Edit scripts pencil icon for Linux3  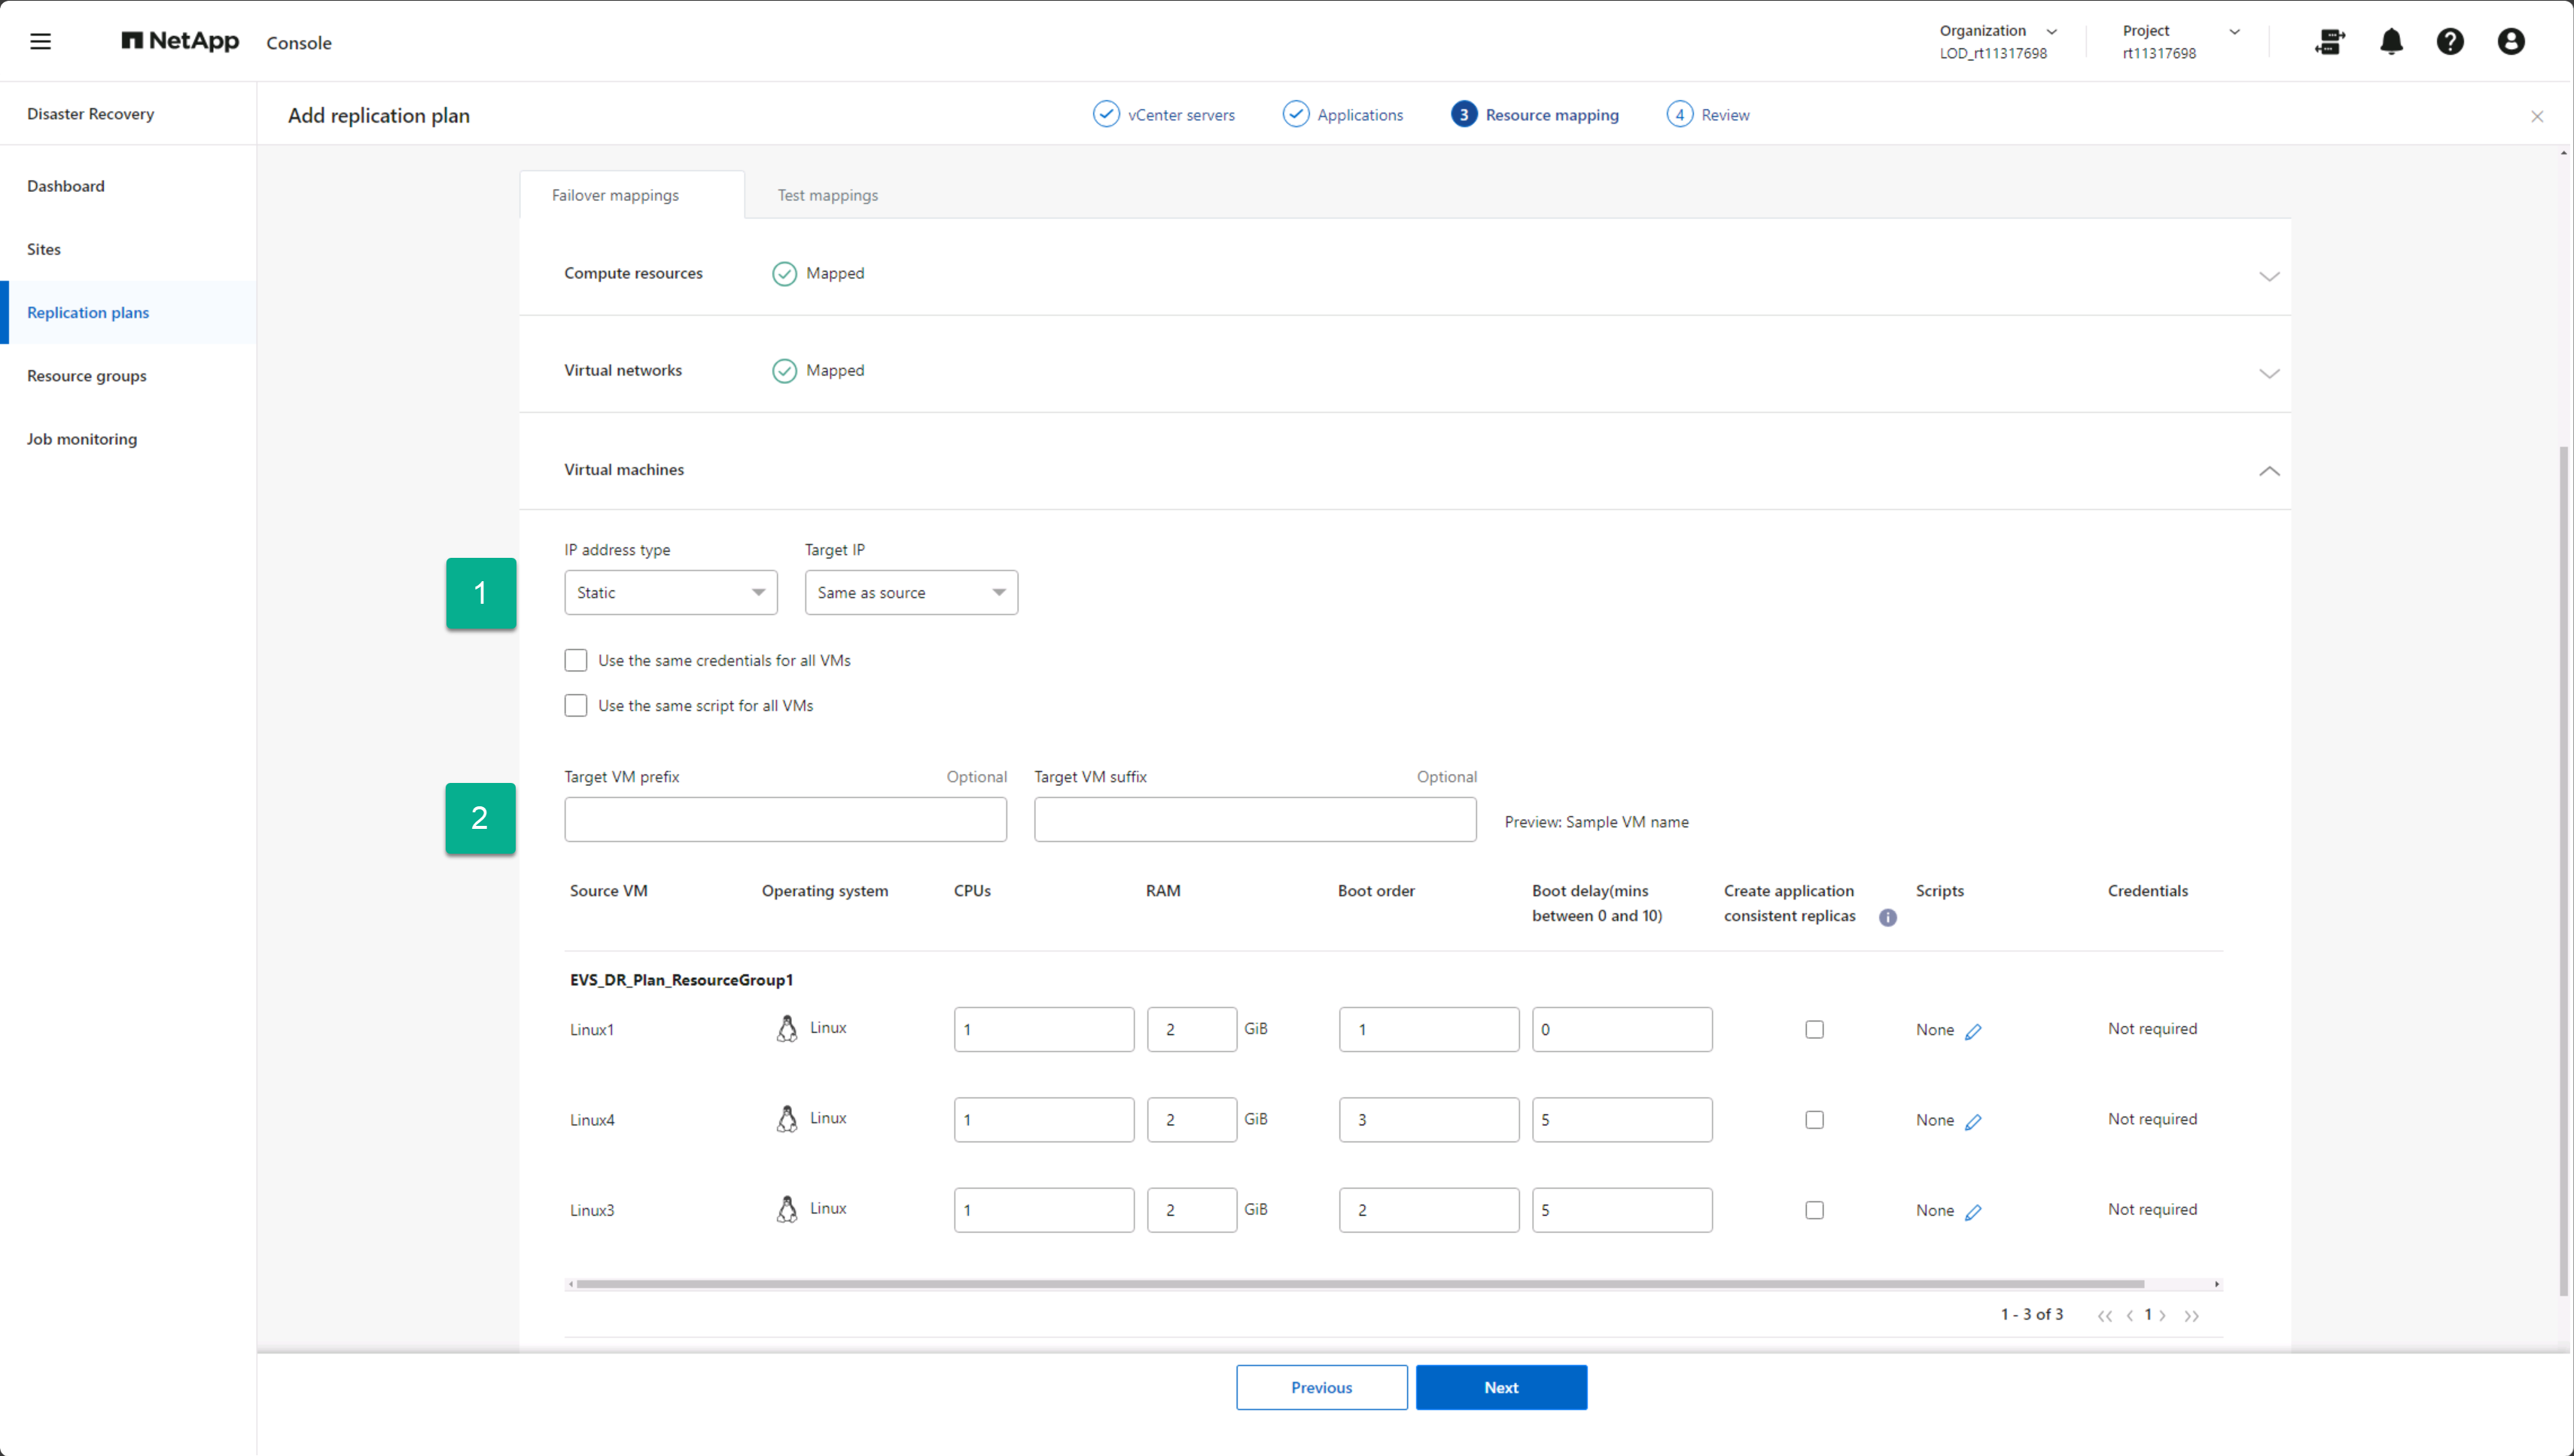[x=1973, y=1212]
